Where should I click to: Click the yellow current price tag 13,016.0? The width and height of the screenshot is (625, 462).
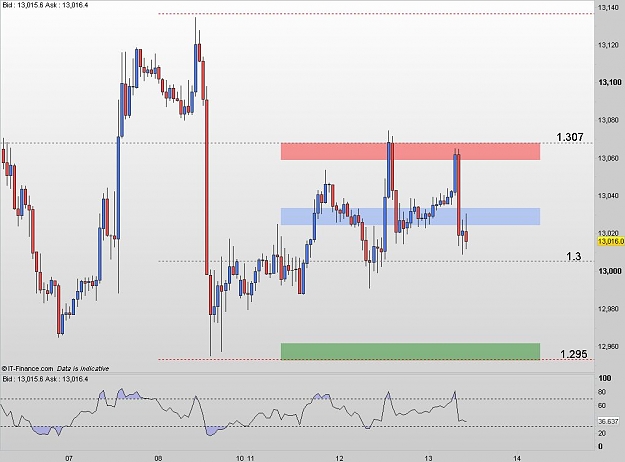pyautogui.click(x=611, y=242)
